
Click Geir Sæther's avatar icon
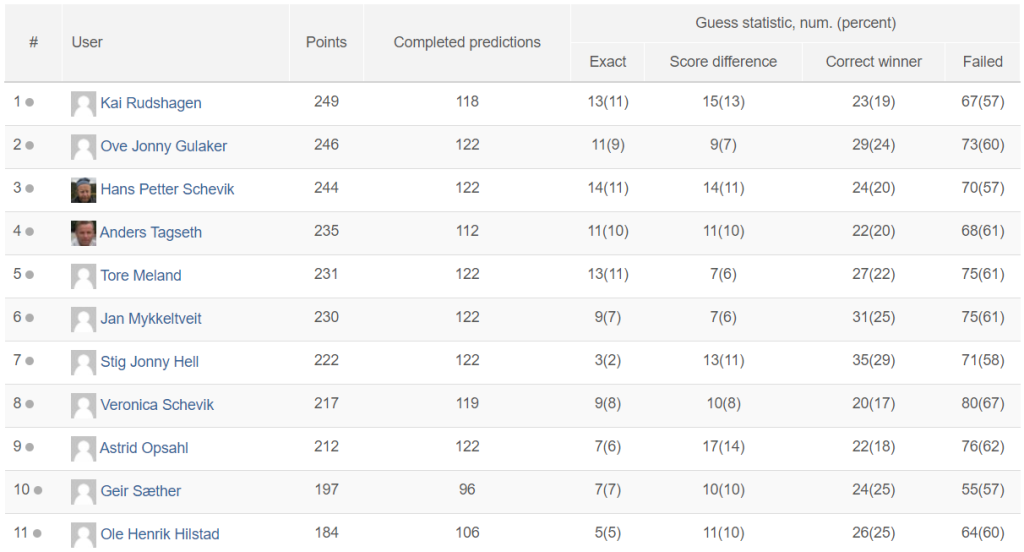pos(84,492)
